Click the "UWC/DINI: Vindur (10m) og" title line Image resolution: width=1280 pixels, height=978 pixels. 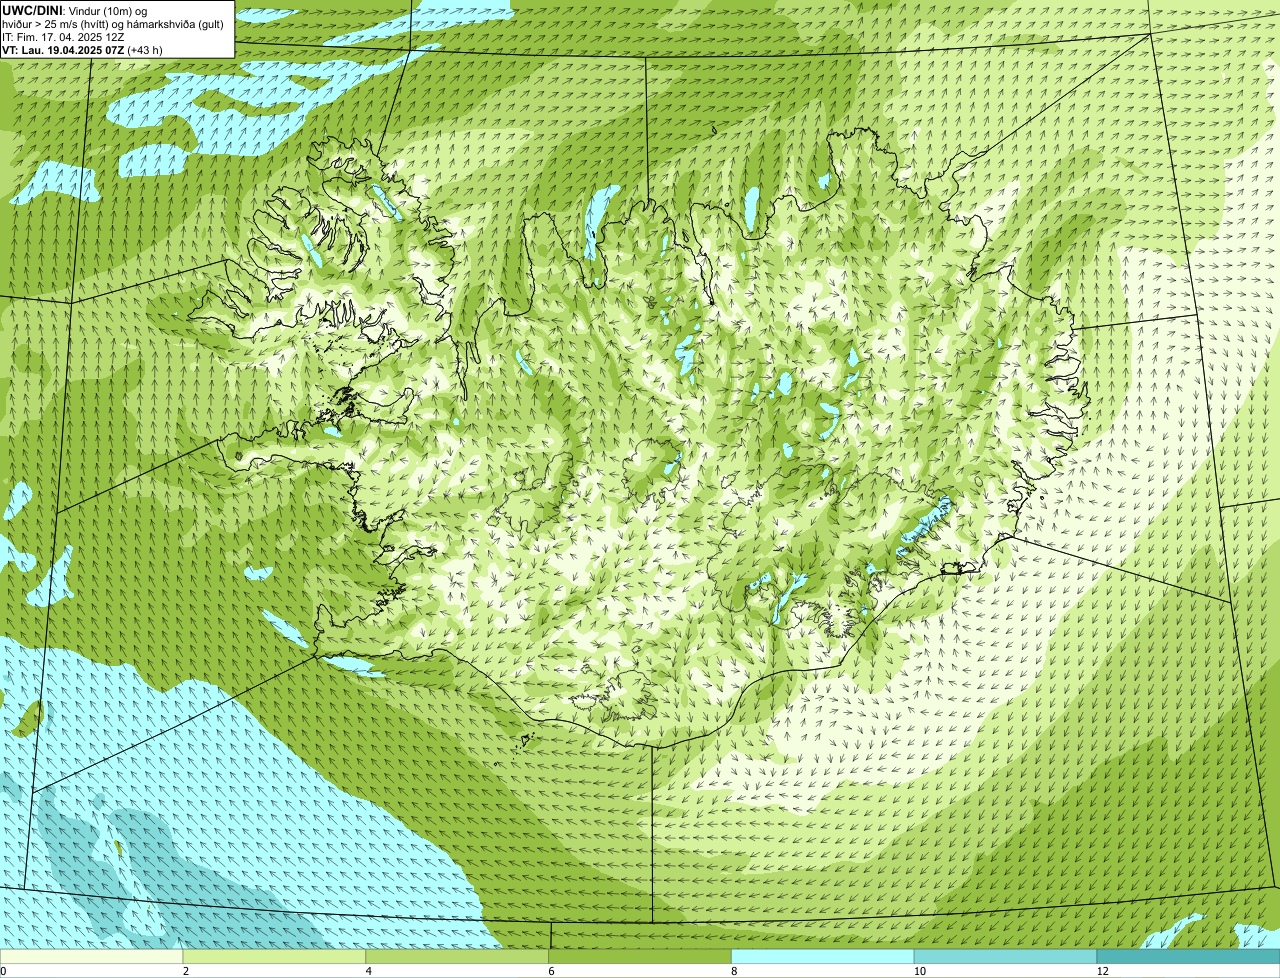click(x=75, y=10)
